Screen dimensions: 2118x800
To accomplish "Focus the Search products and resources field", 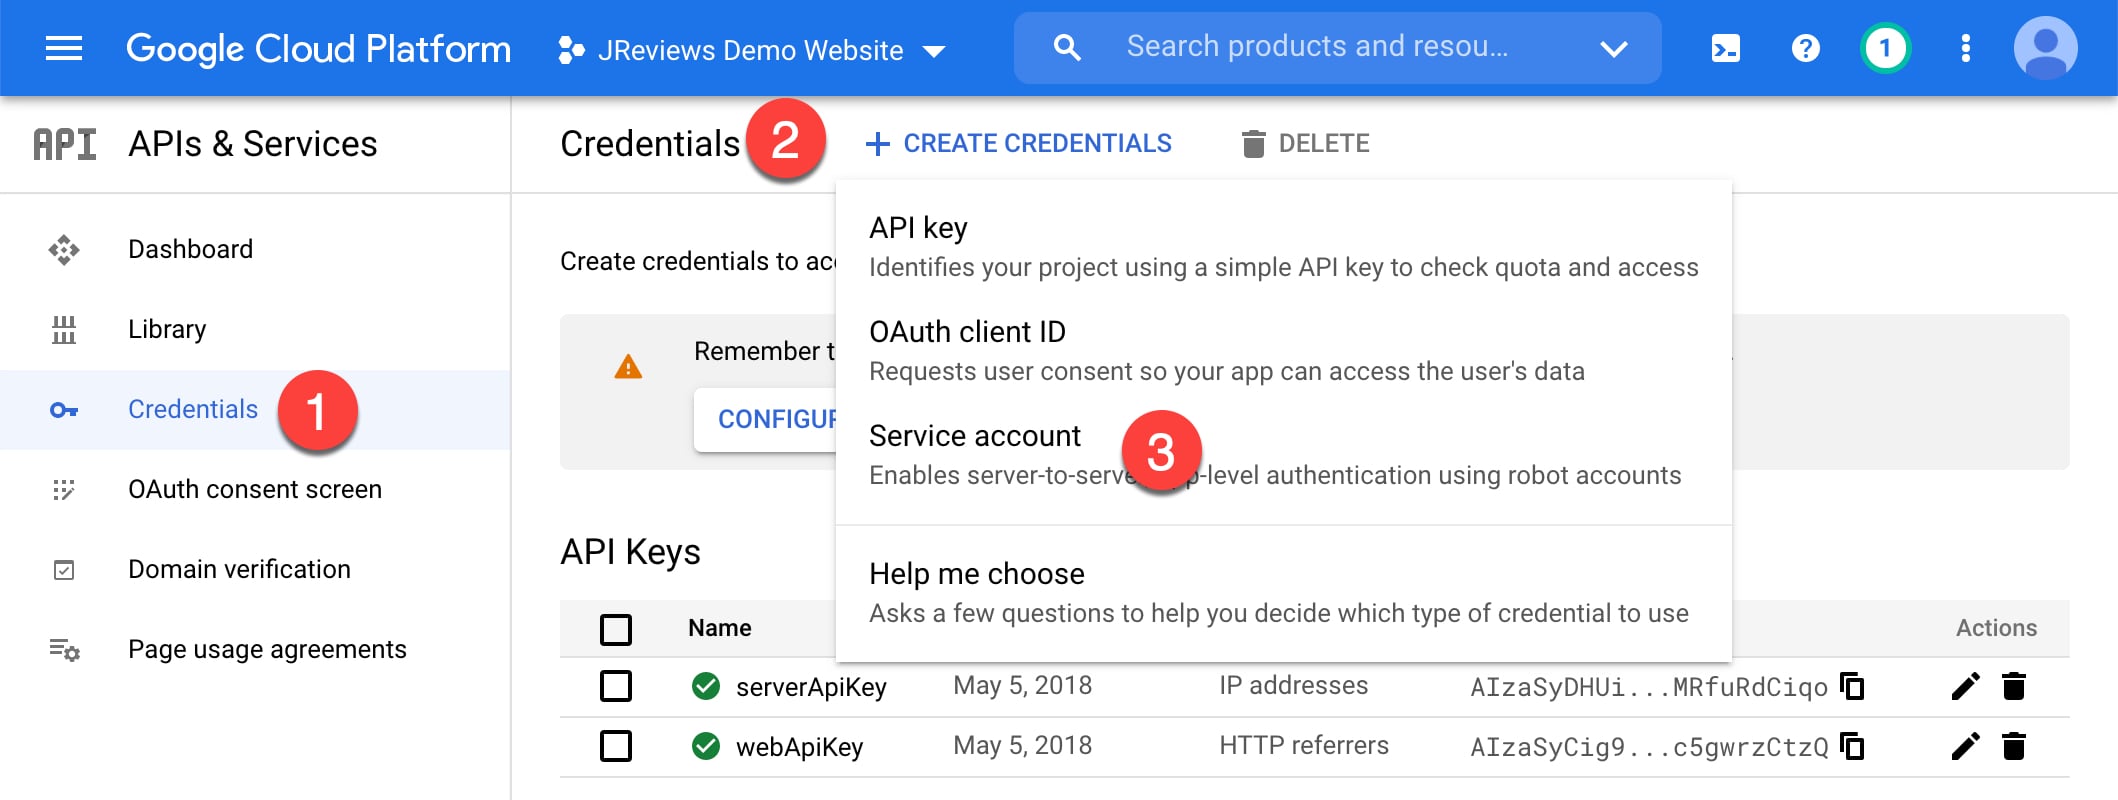I will tap(1317, 46).
